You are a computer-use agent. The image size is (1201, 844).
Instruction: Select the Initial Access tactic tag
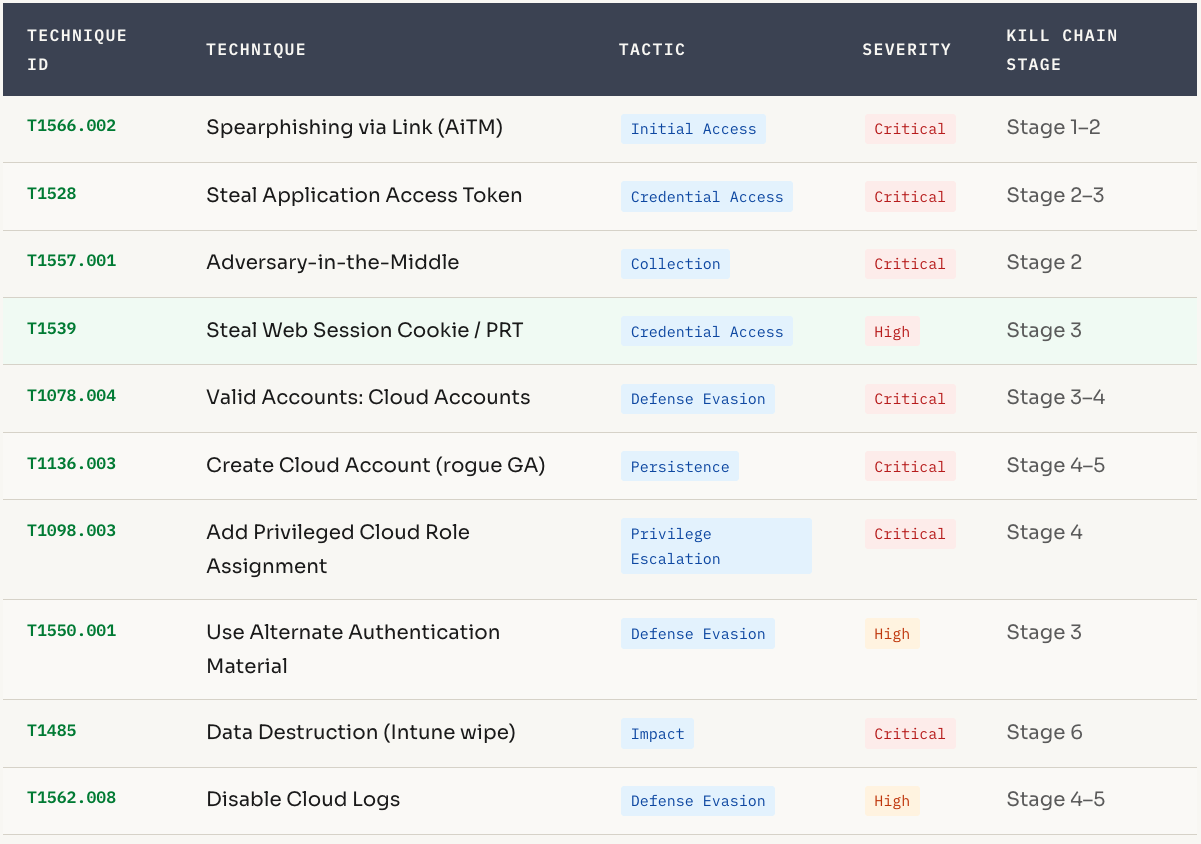[693, 129]
